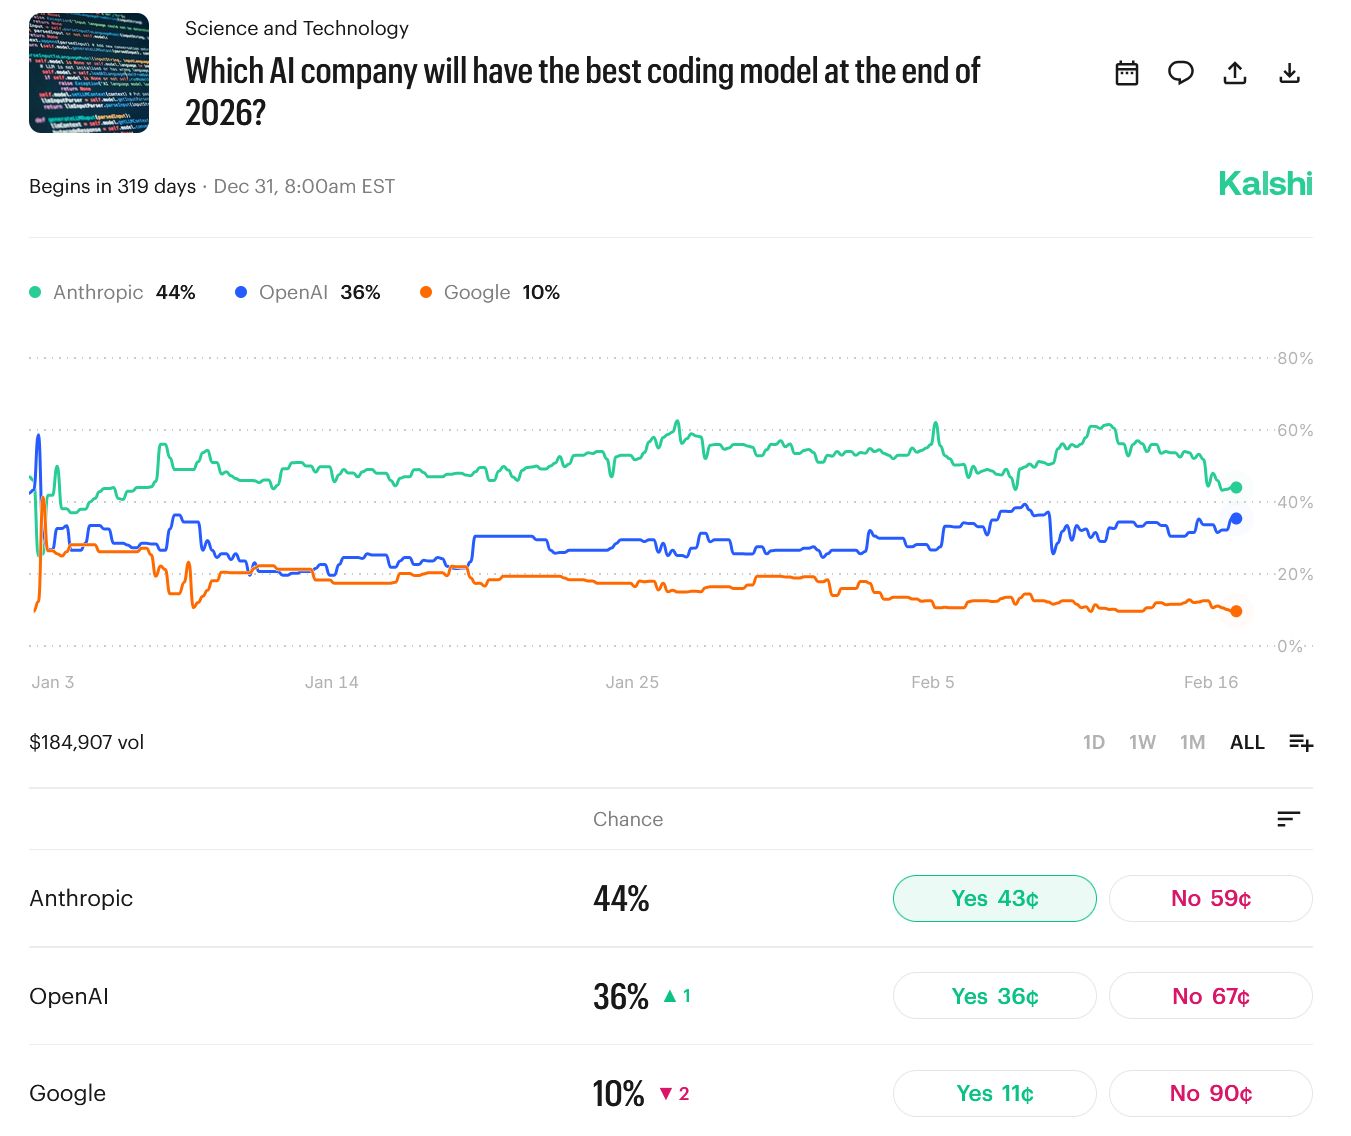Toggle the Google legend series

point(476,292)
